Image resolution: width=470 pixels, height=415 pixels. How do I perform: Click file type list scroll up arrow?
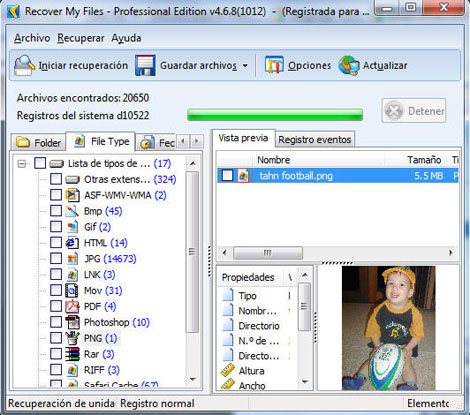tap(192, 164)
